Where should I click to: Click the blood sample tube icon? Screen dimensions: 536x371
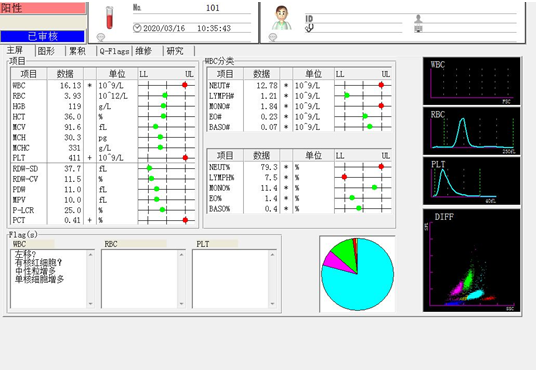tap(109, 18)
